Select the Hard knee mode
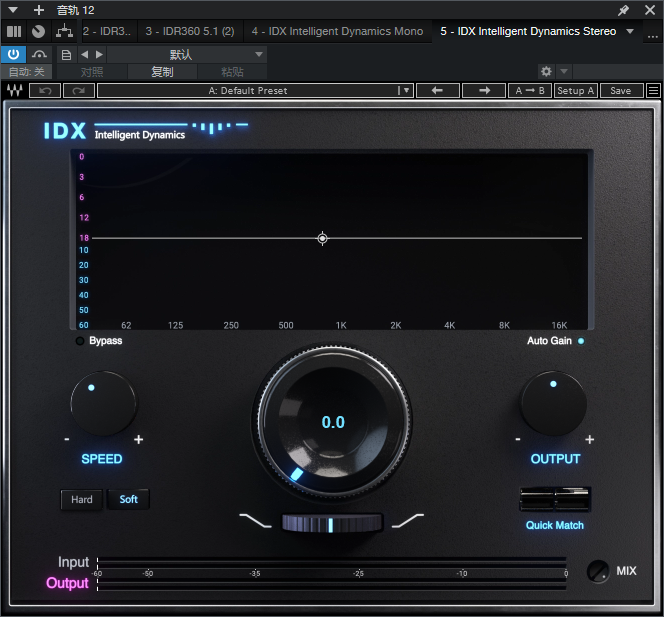 click(x=82, y=500)
